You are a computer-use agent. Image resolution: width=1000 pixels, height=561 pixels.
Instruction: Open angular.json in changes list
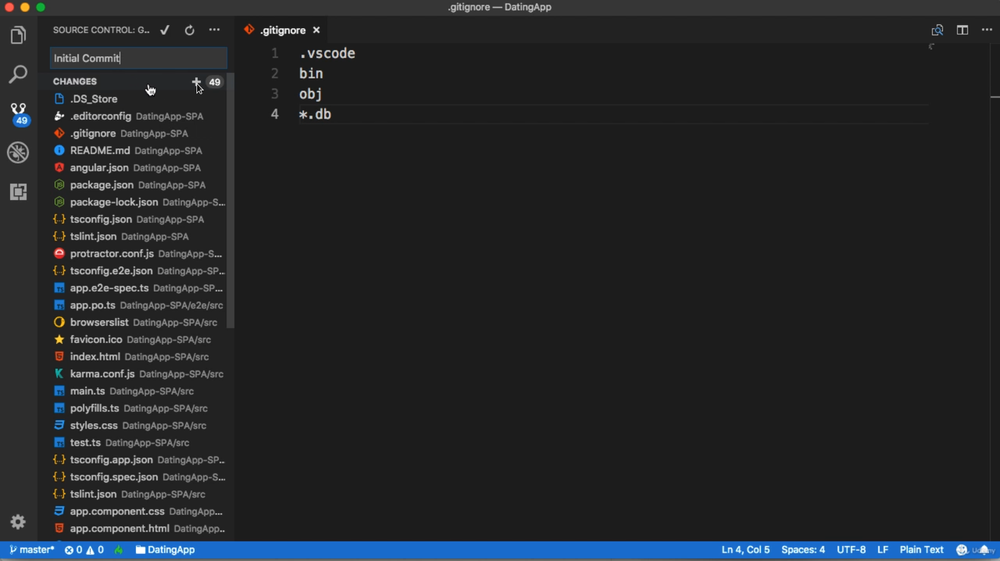[x=138, y=168]
